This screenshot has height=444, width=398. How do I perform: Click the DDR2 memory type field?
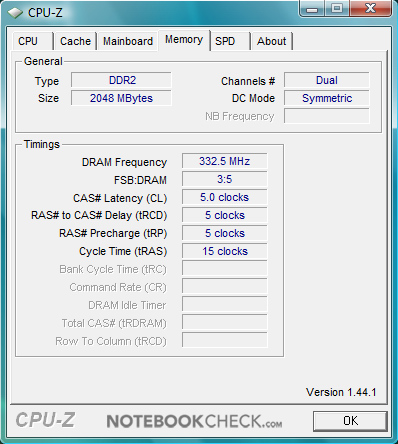click(x=121, y=80)
